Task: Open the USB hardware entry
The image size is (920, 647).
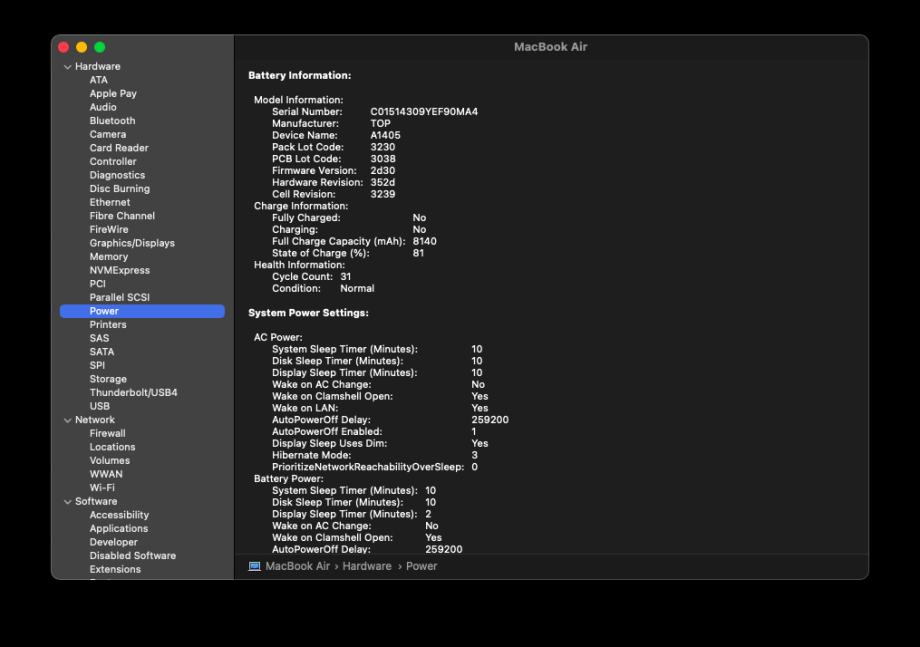Action: 99,406
